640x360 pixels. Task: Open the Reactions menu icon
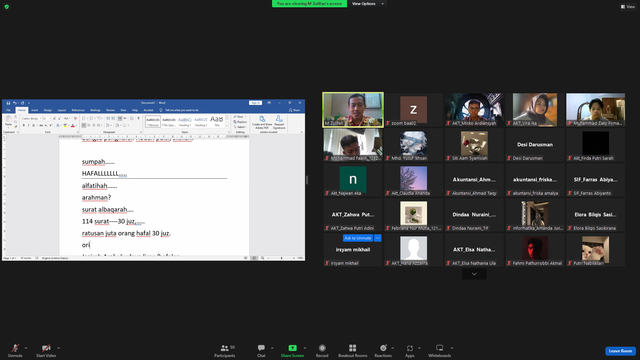coord(383,348)
